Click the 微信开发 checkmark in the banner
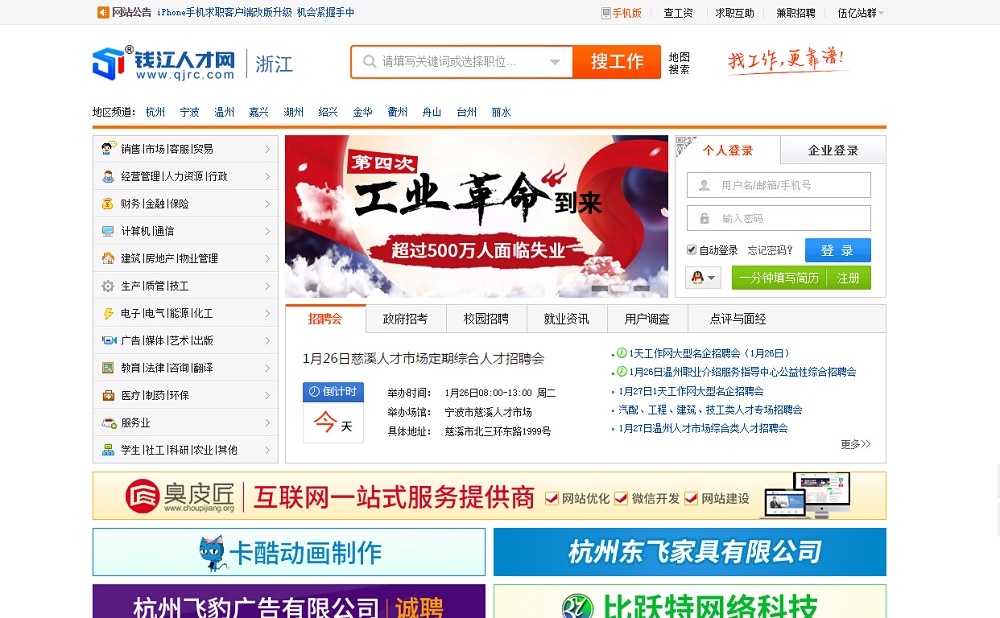 [x=621, y=498]
